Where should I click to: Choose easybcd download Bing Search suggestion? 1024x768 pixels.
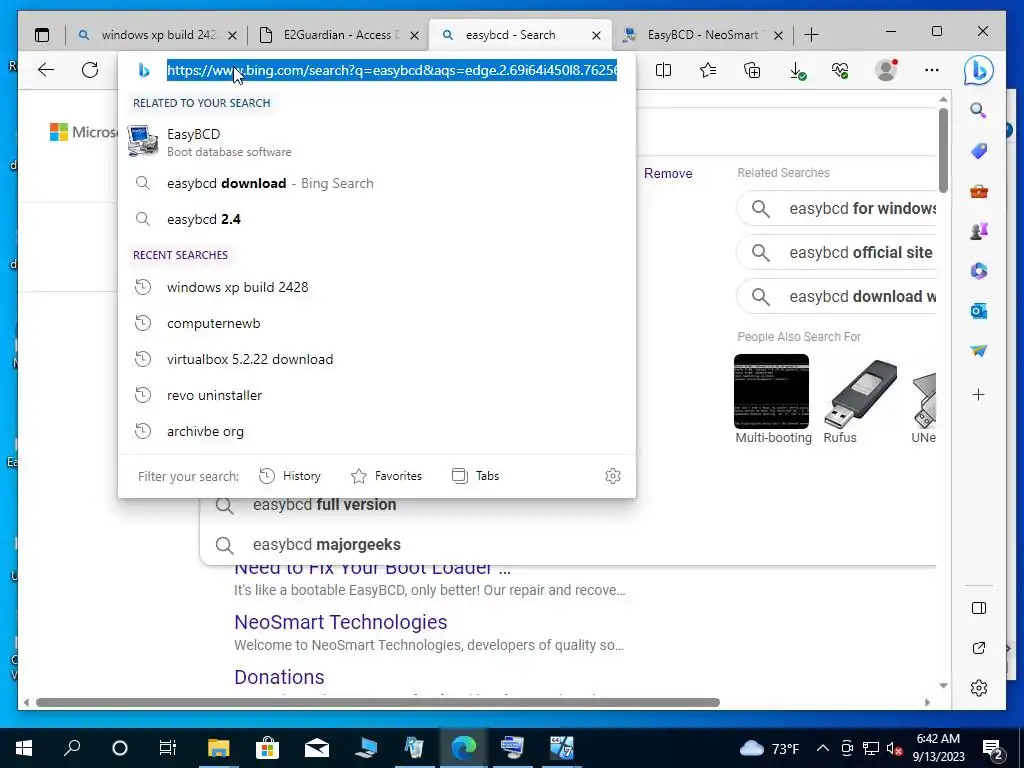pos(377,184)
